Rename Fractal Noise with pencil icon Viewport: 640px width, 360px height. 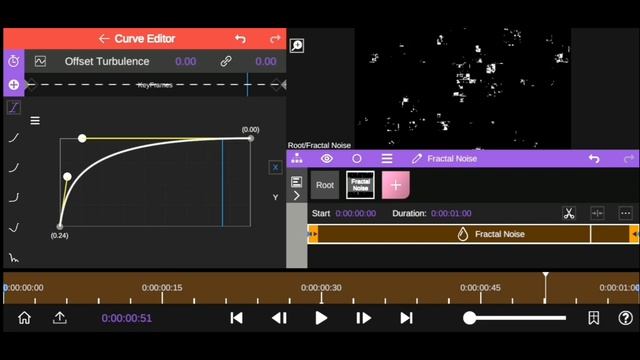(417, 158)
